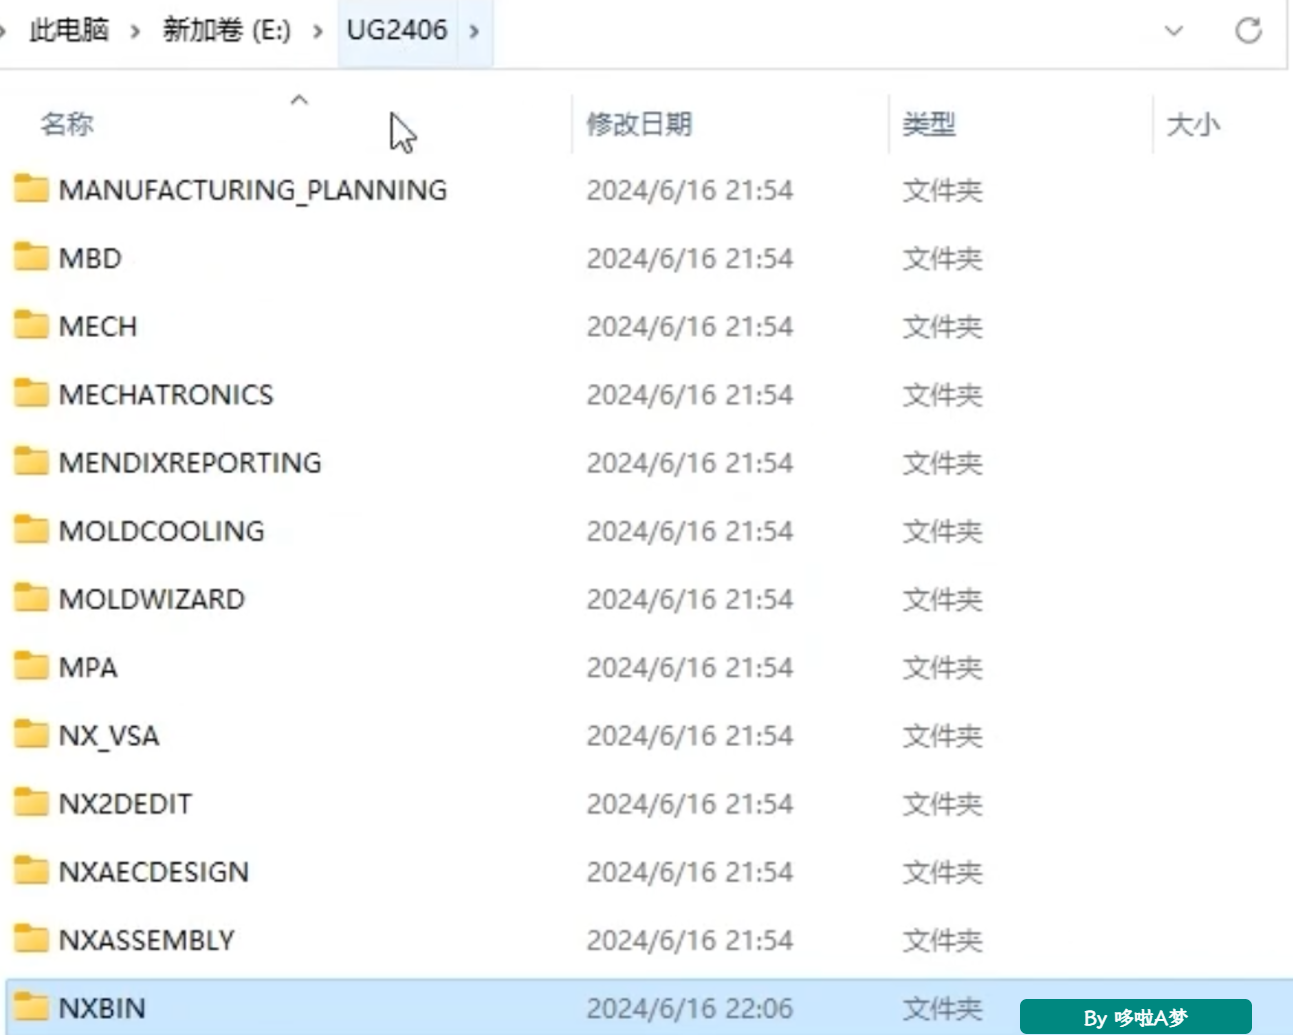Click the modified date of MPA row

coord(690,667)
